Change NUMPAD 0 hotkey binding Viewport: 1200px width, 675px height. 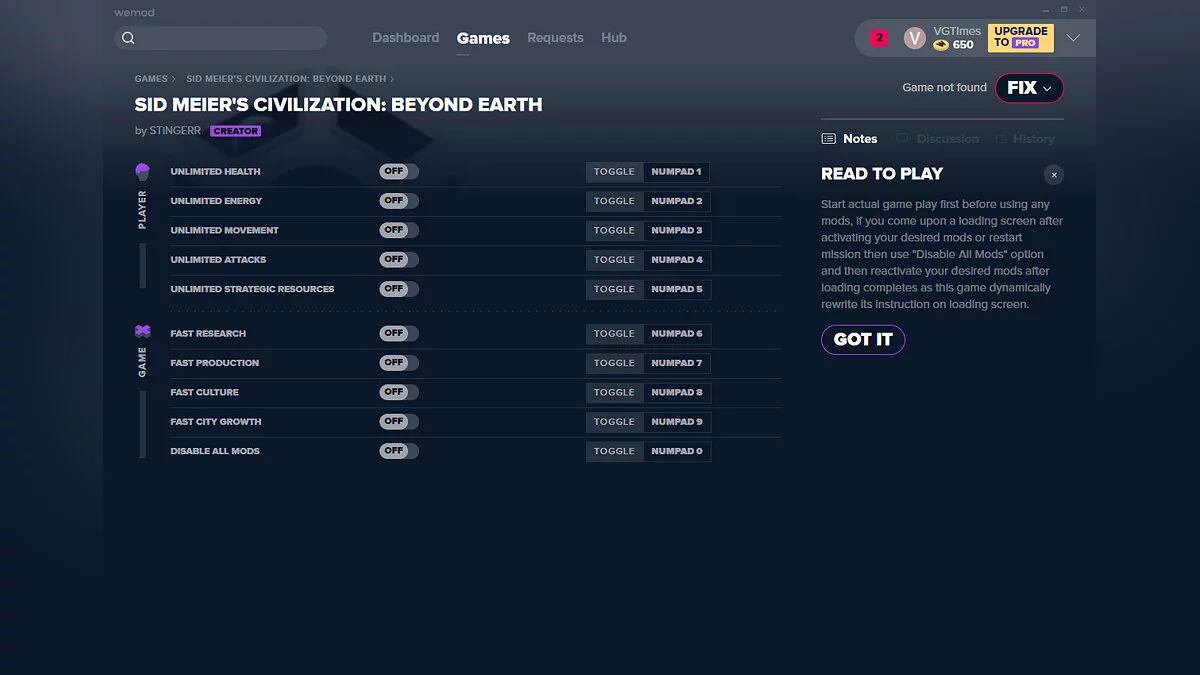point(677,451)
